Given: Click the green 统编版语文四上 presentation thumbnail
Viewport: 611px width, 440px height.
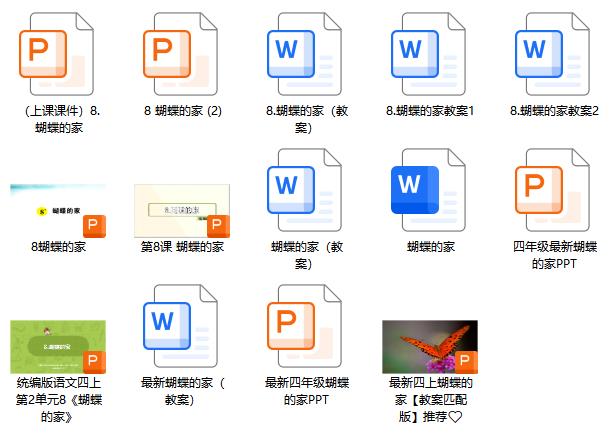Looking at the screenshot, I should [58, 346].
